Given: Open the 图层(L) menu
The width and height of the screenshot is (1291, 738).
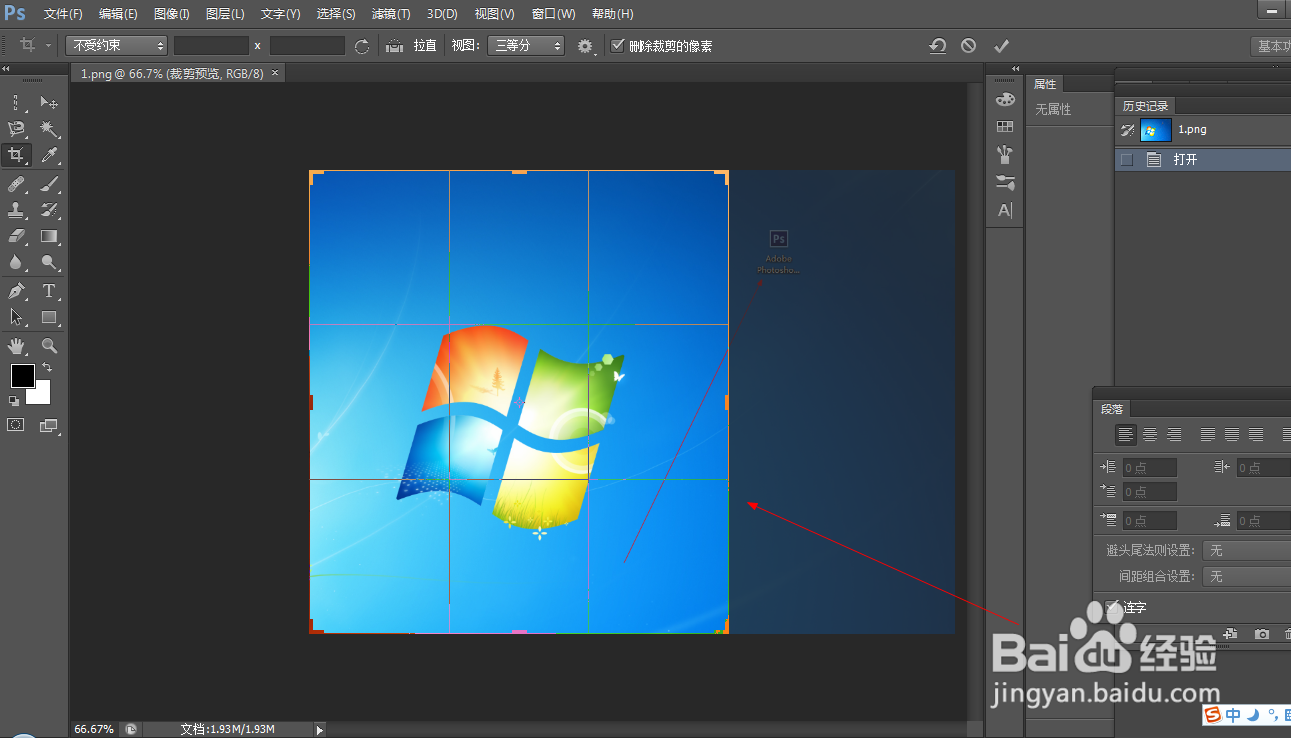Looking at the screenshot, I should tap(225, 14).
